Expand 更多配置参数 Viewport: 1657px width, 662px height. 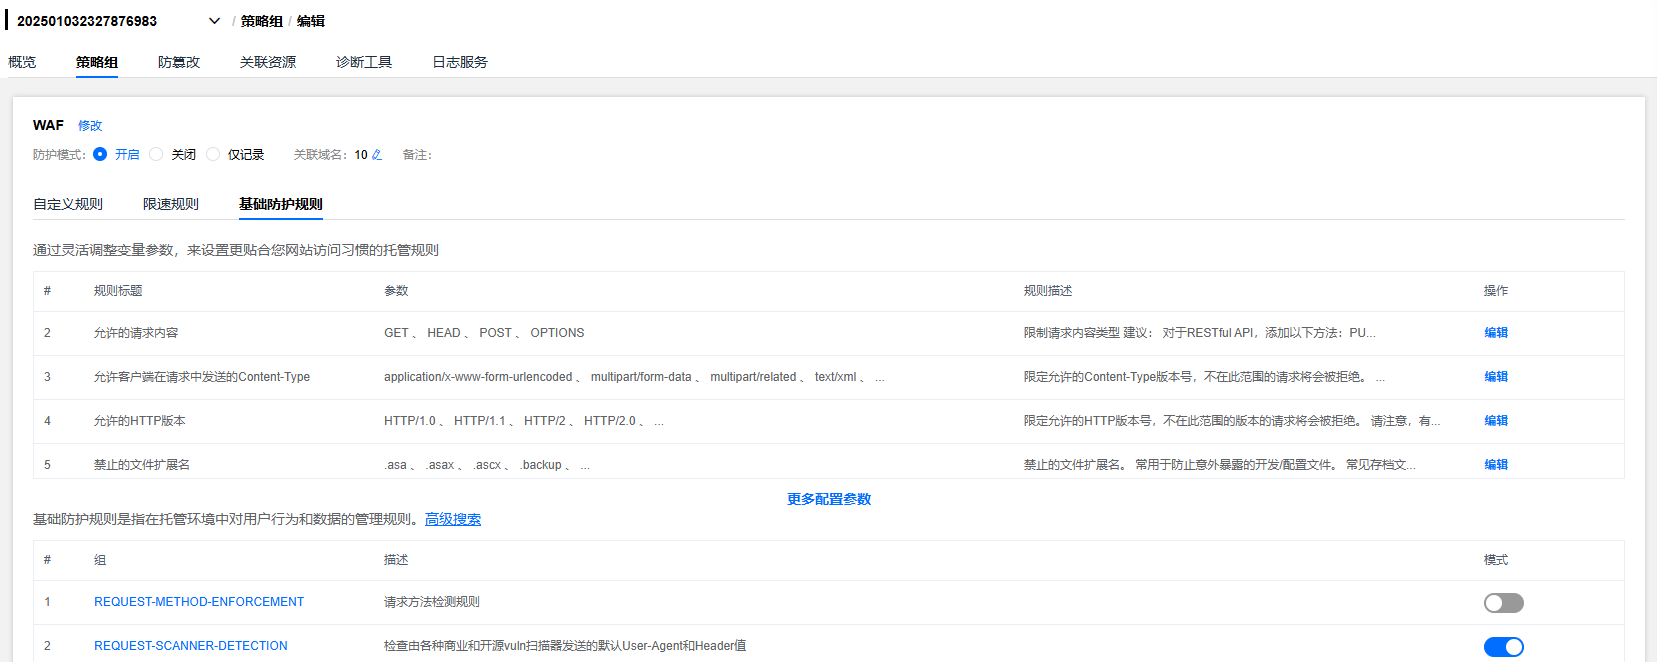(x=829, y=499)
